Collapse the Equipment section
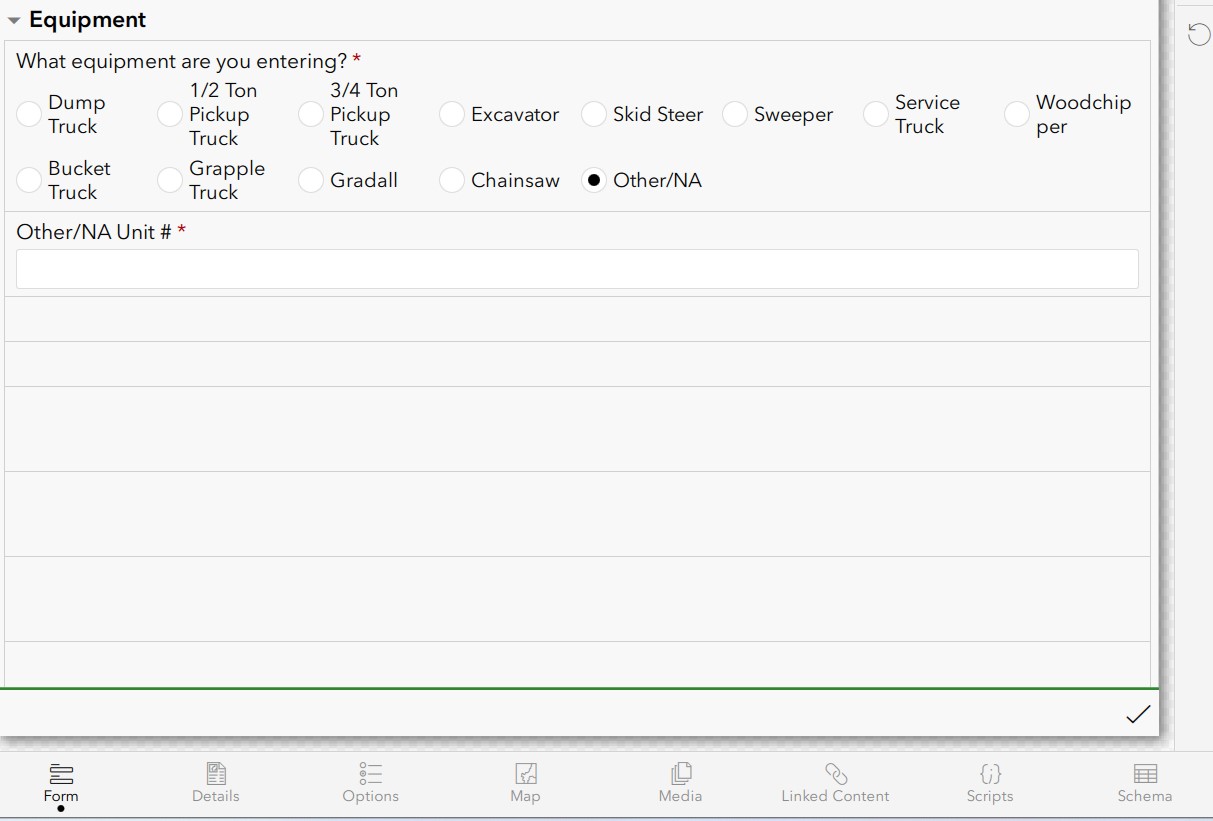 [x=14, y=21]
